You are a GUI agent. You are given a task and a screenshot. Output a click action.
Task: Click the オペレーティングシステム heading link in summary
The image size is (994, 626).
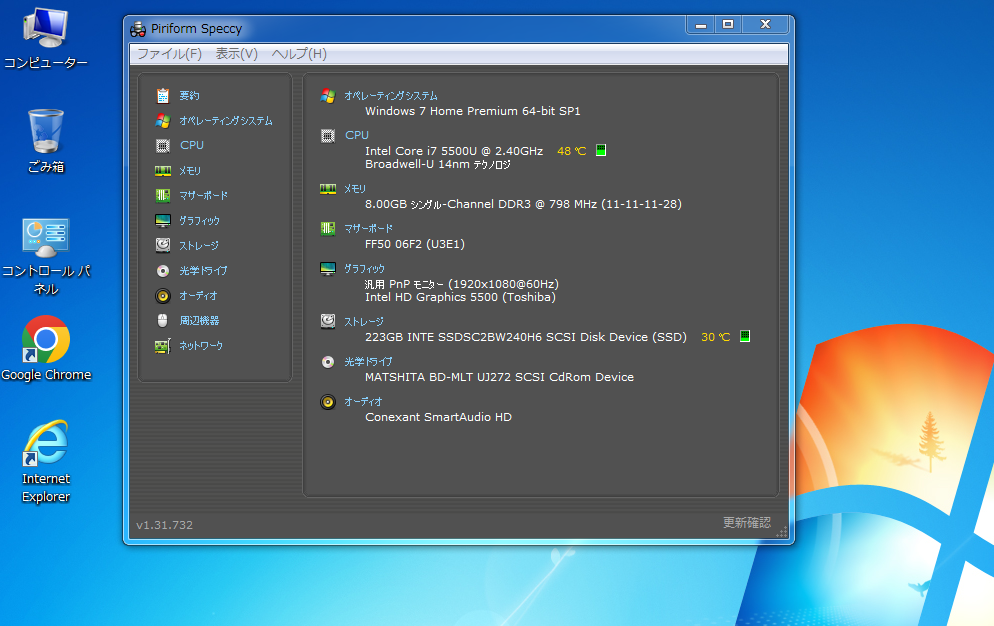tap(390, 96)
